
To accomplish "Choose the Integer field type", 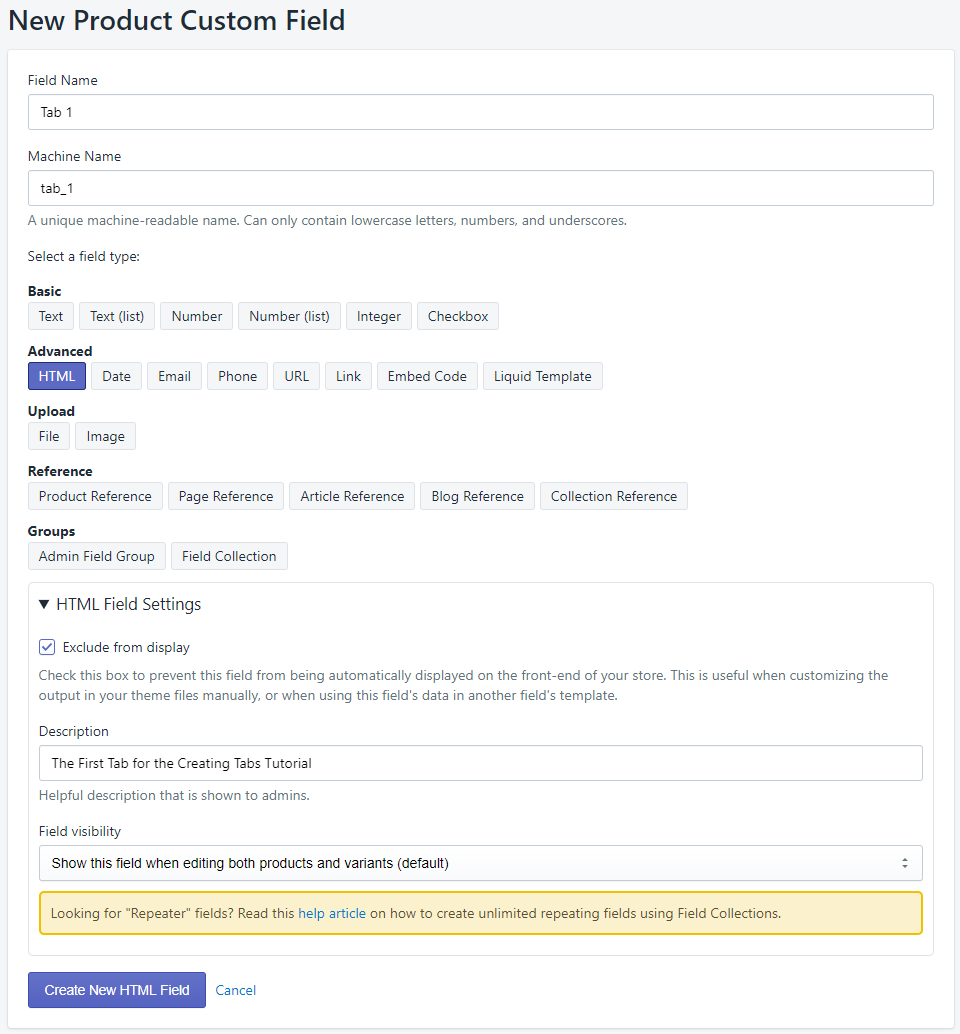I will pos(378,316).
